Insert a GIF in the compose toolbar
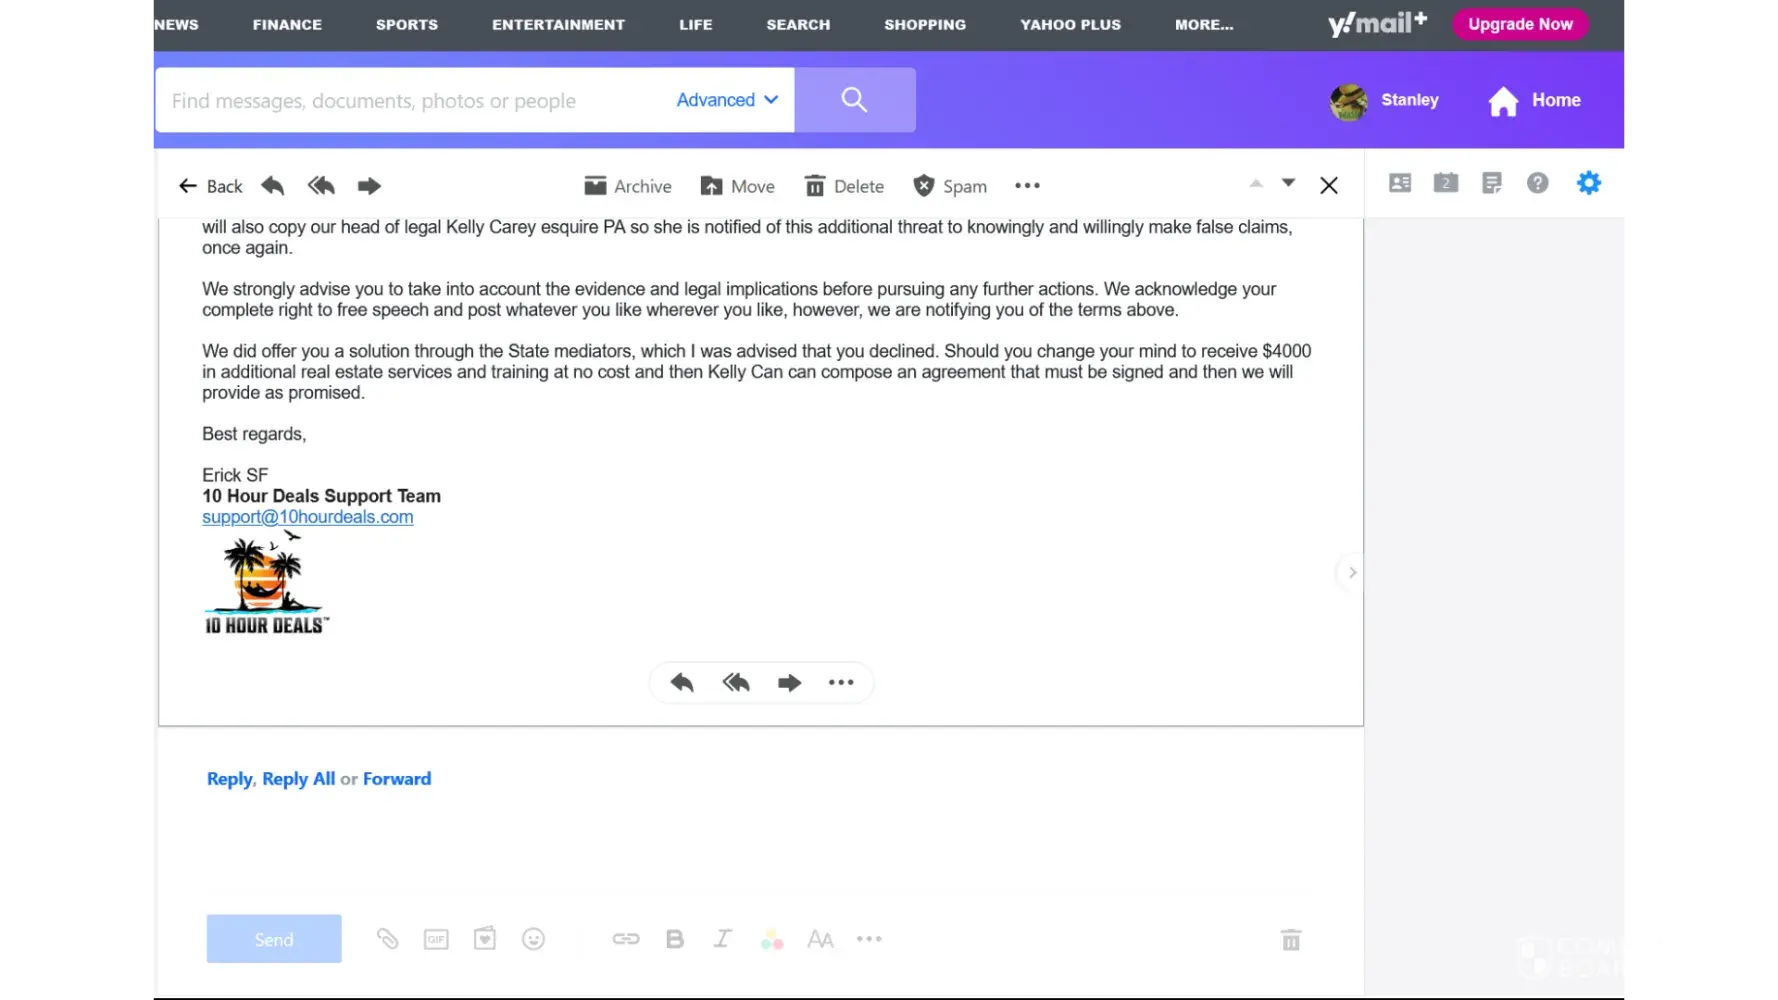This screenshot has width=1778, height=1000. click(x=436, y=939)
